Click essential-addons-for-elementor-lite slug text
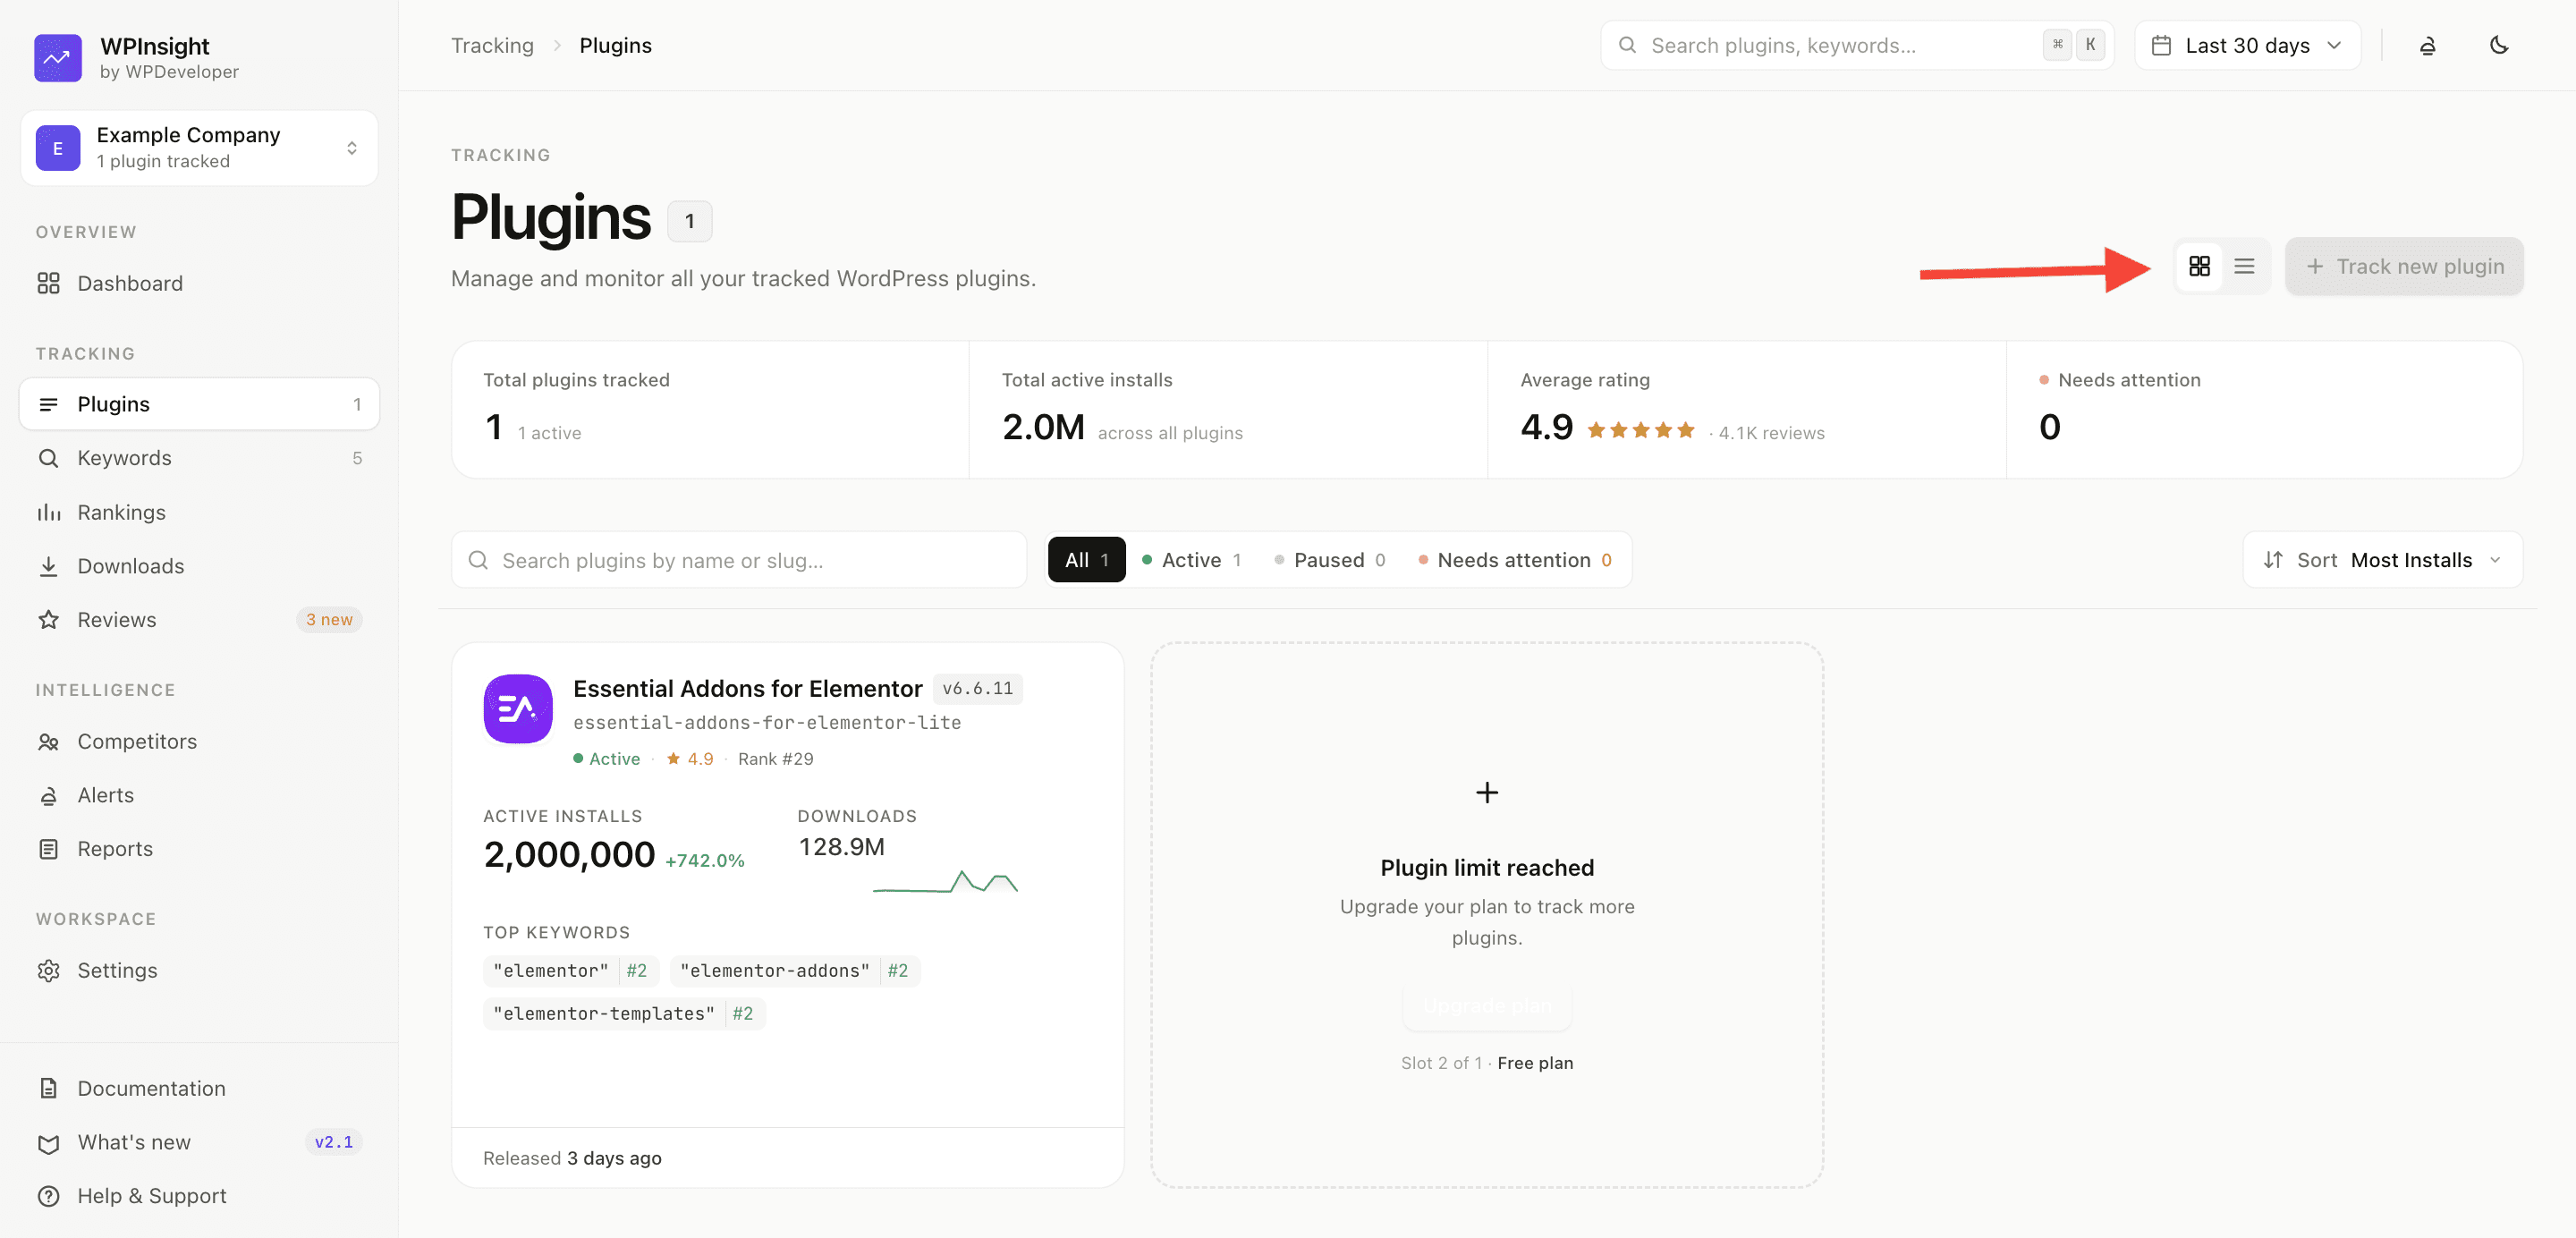Viewport: 2576px width, 1238px height. pos(766,722)
